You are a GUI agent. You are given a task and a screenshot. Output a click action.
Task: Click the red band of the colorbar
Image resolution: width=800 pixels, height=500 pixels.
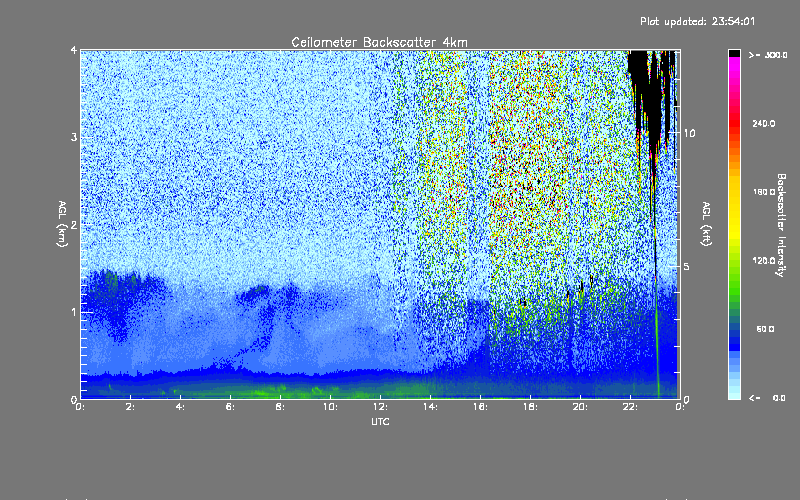click(x=734, y=122)
